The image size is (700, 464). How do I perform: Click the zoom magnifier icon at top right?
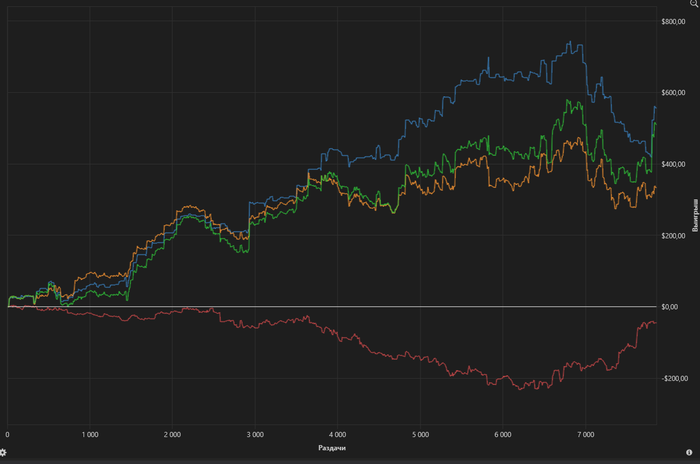click(x=696, y=3)
